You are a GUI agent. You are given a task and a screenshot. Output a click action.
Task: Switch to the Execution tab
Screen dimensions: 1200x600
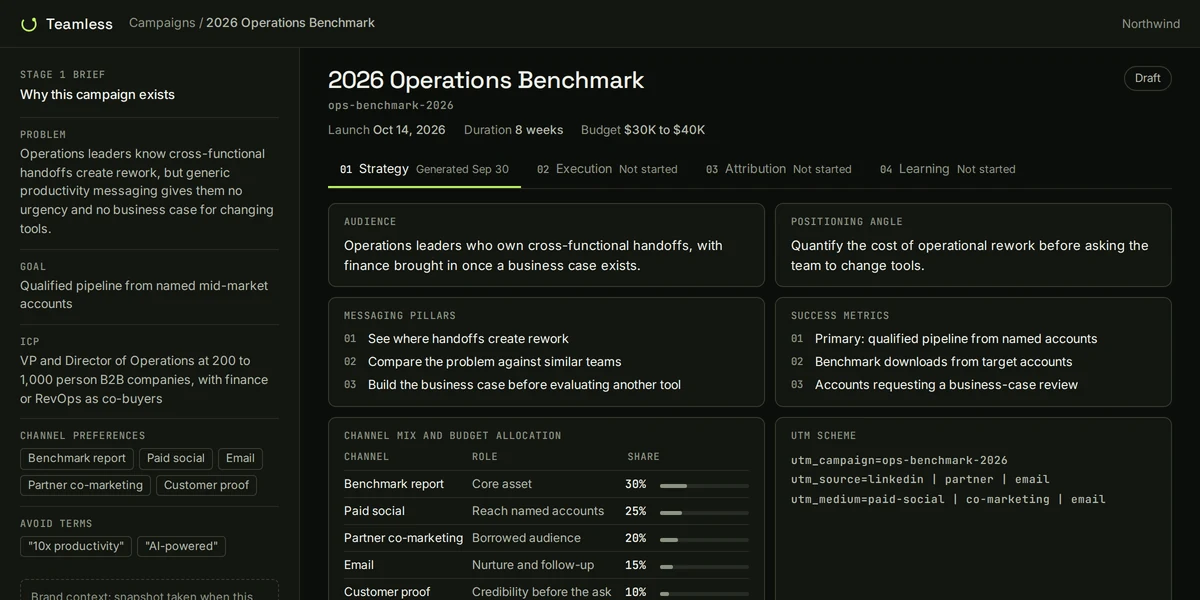coord(607,169)
